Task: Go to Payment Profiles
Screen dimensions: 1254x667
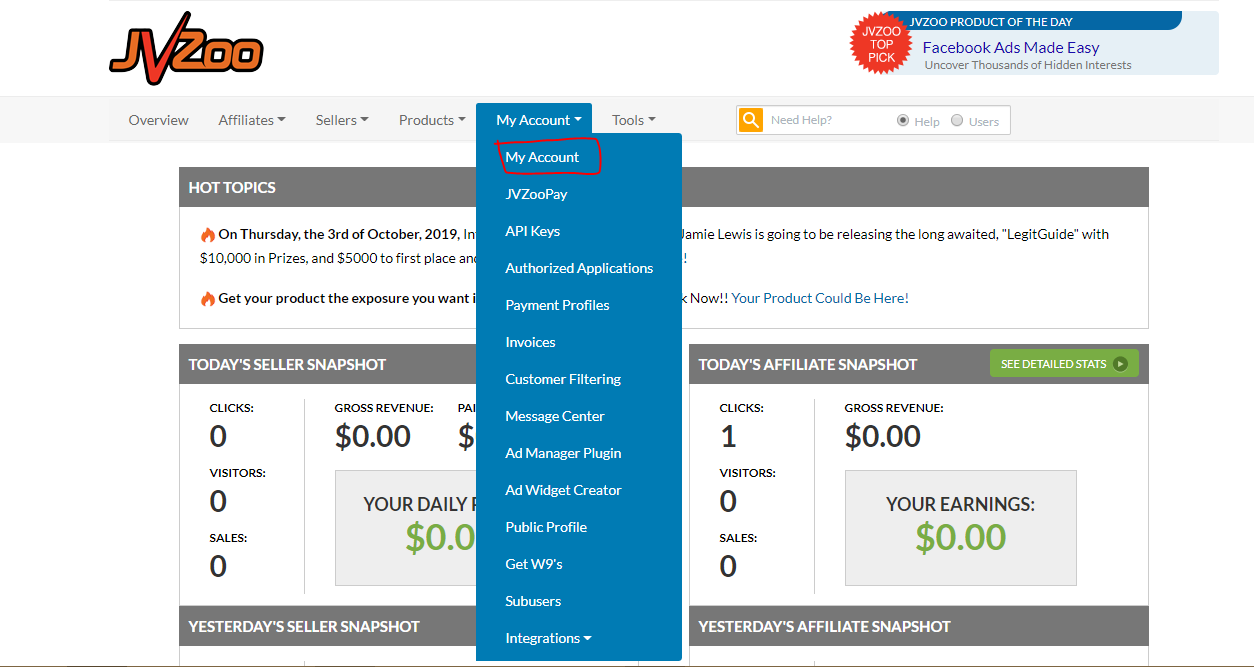Action: tap(557, 305)
